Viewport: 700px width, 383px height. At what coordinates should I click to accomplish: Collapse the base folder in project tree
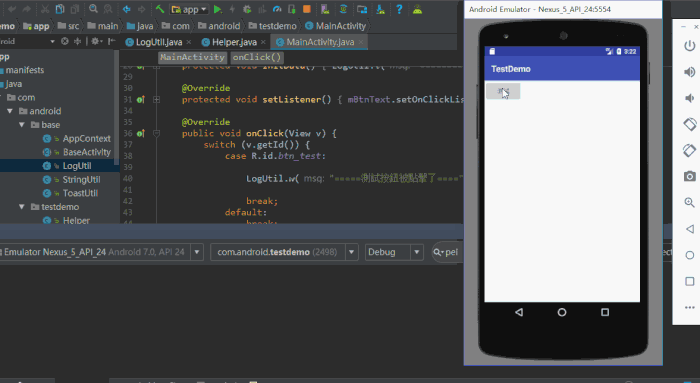21,125
